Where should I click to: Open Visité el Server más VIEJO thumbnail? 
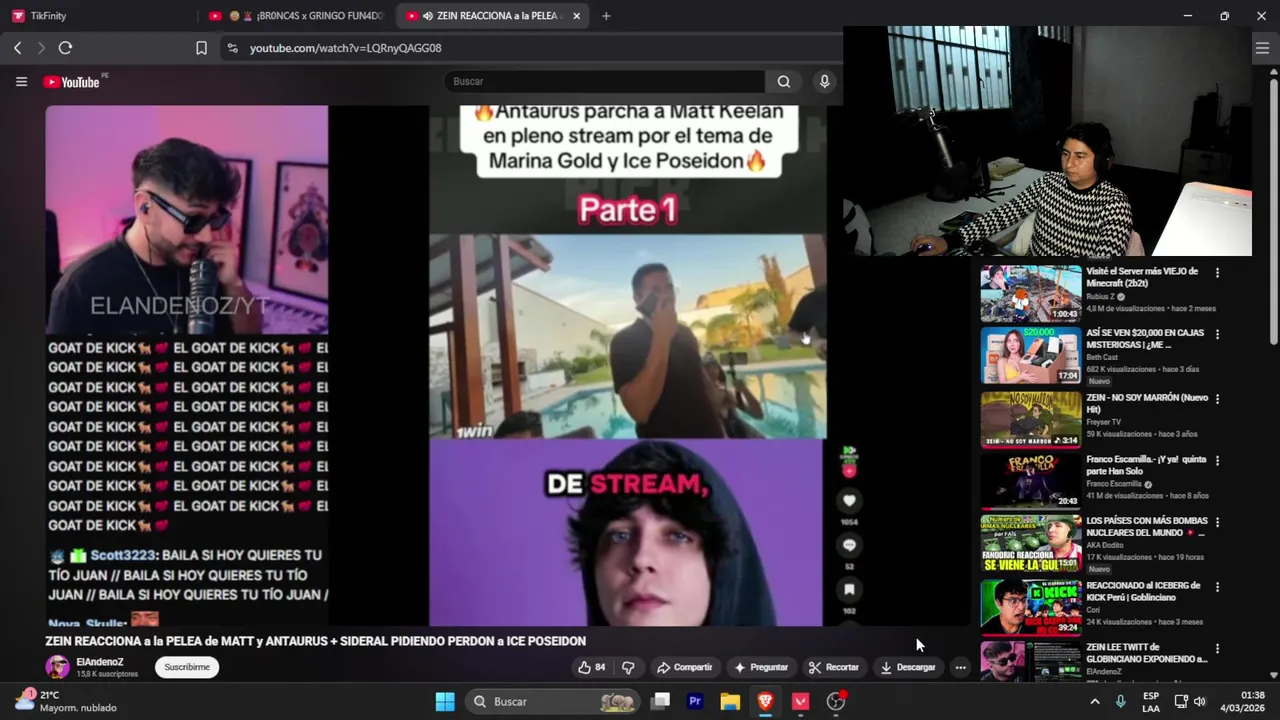pyautogui.click(x=1030, y=293)
